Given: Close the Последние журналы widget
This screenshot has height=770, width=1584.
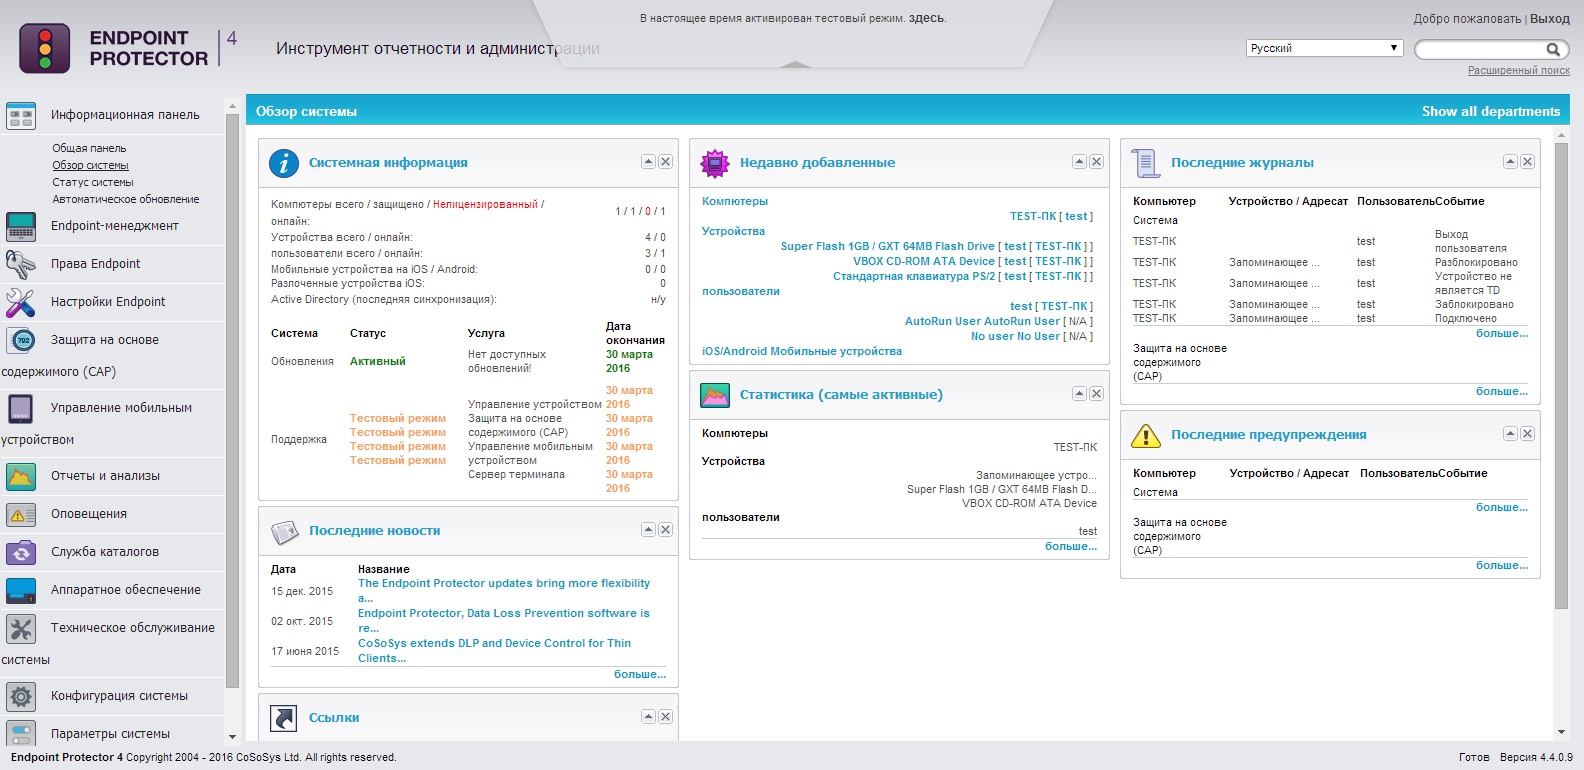Looking at the screenshot, I should point(1528,162).
